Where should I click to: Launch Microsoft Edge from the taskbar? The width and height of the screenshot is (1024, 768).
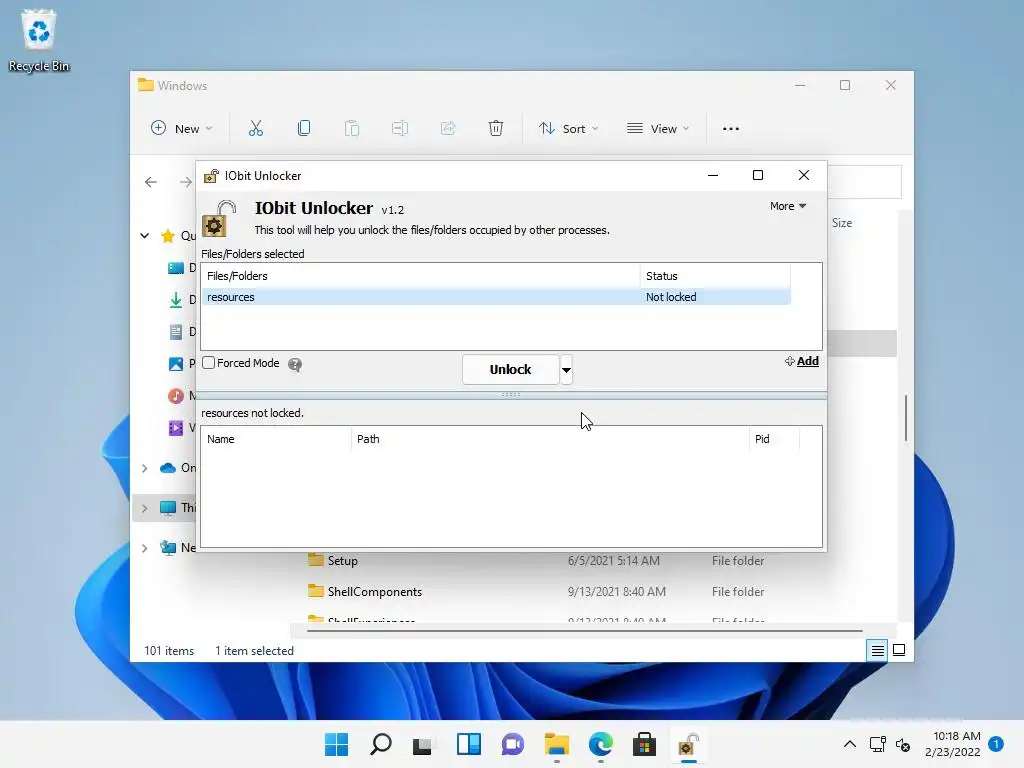[x=600, y=744]
